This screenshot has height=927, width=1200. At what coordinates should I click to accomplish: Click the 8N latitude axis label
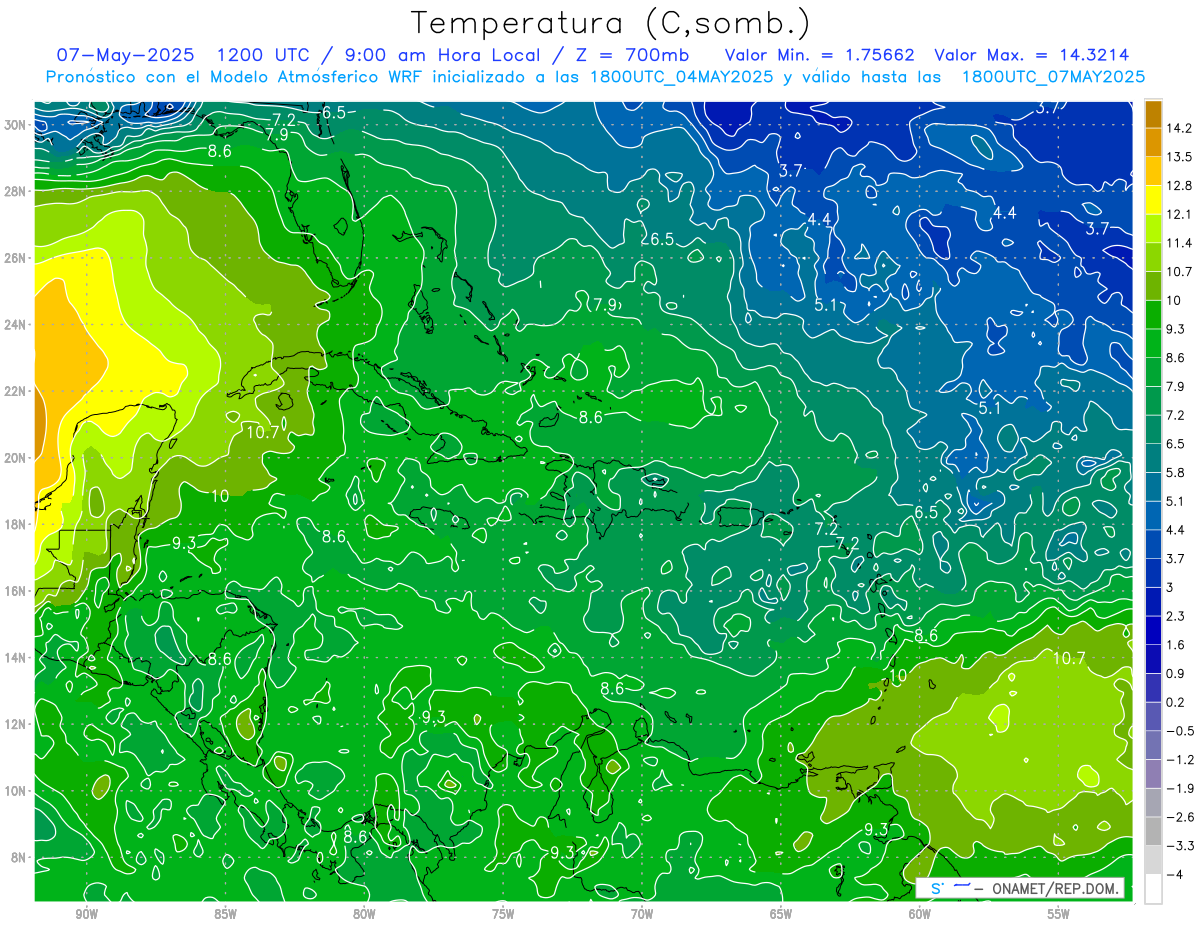click(x=18, y=857)
